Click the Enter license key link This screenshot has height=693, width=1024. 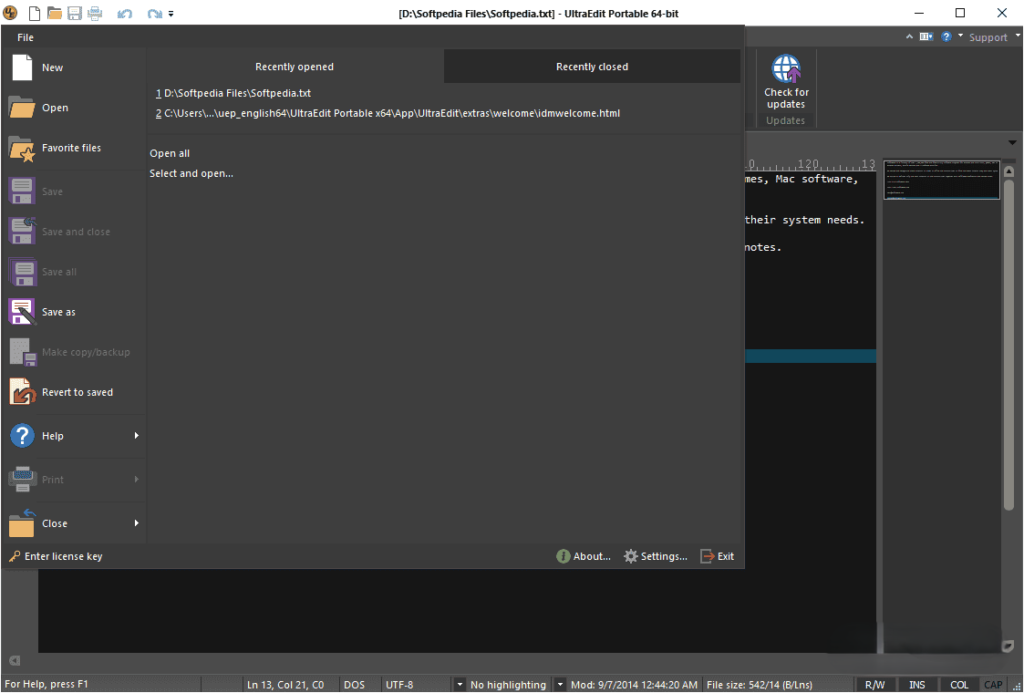[x=63, y=556]
